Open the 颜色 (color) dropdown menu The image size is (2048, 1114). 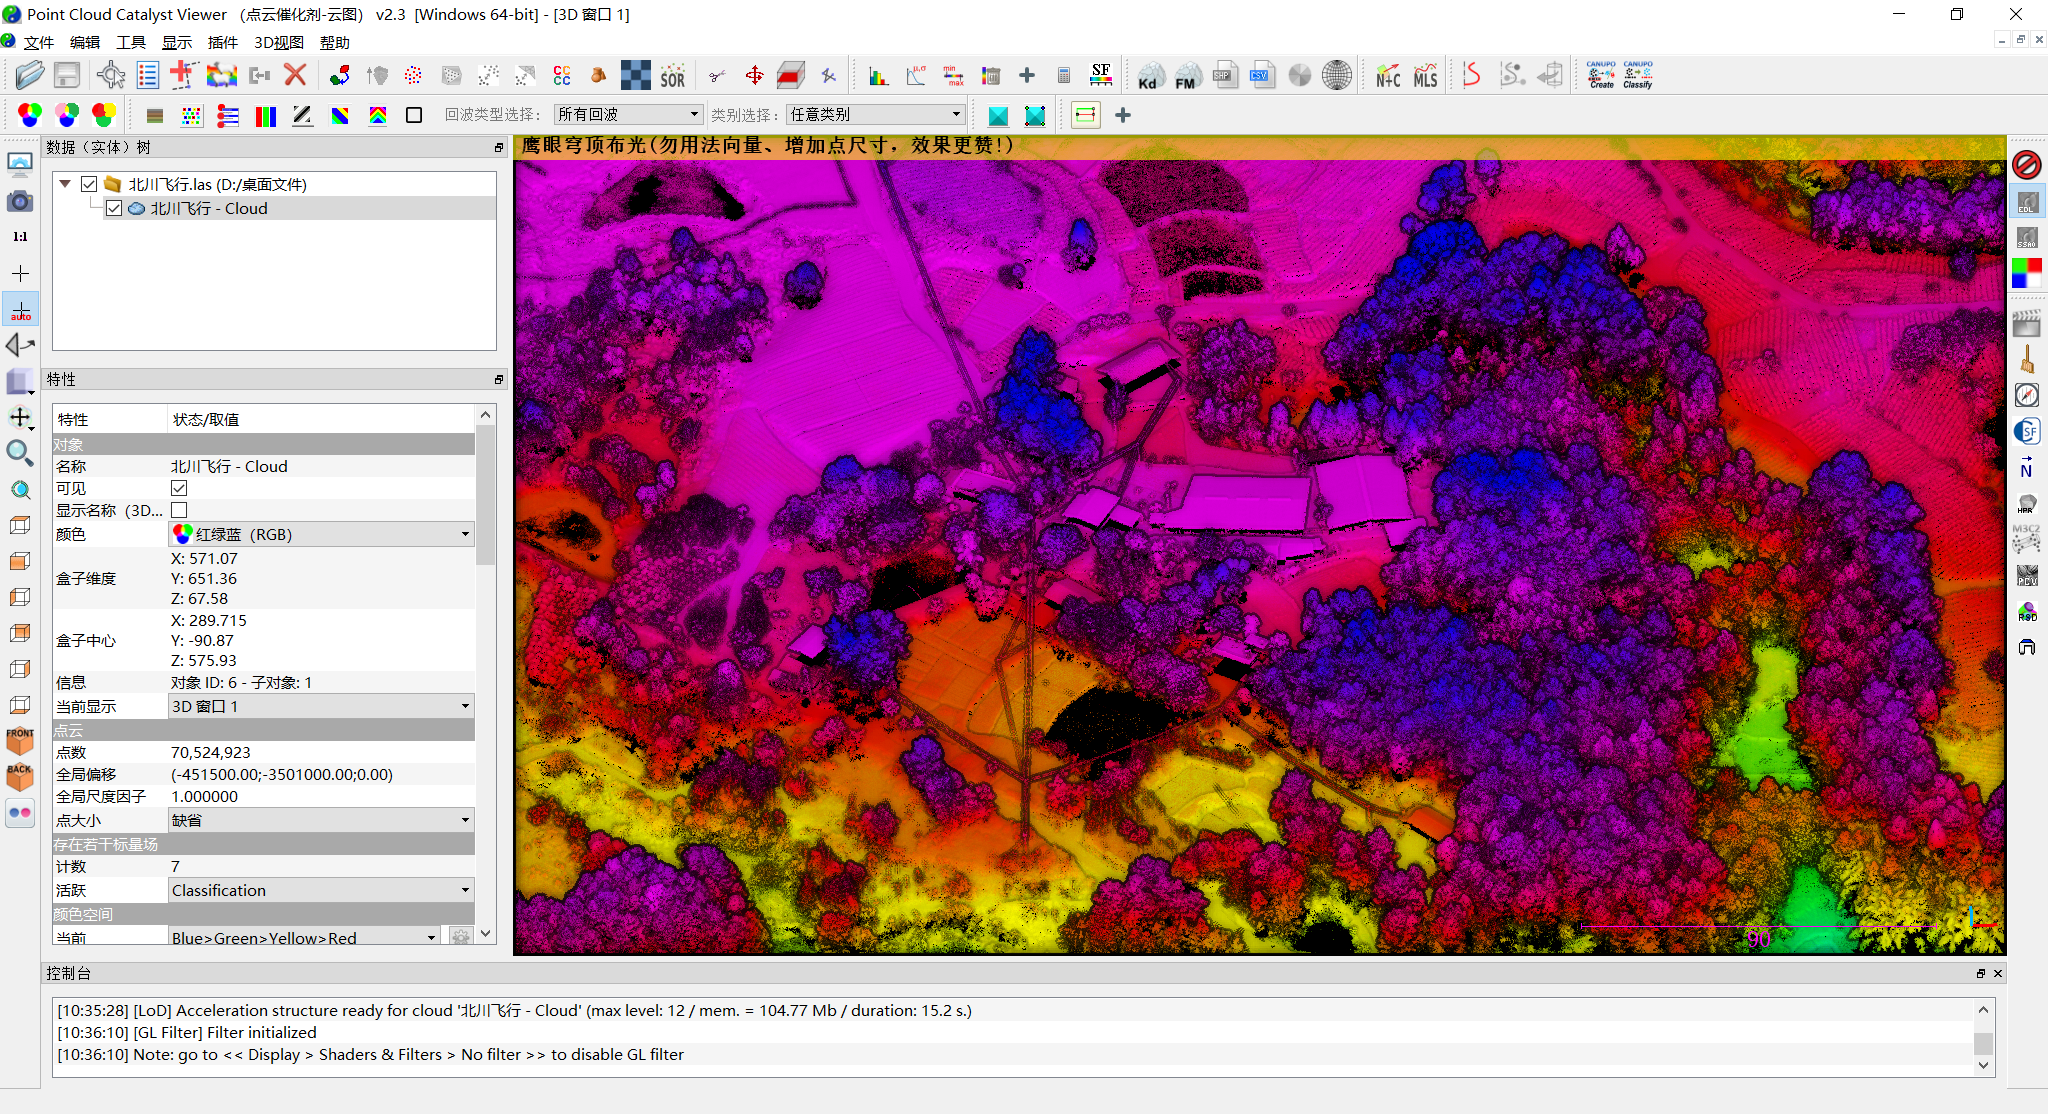[x=321, y=534]
